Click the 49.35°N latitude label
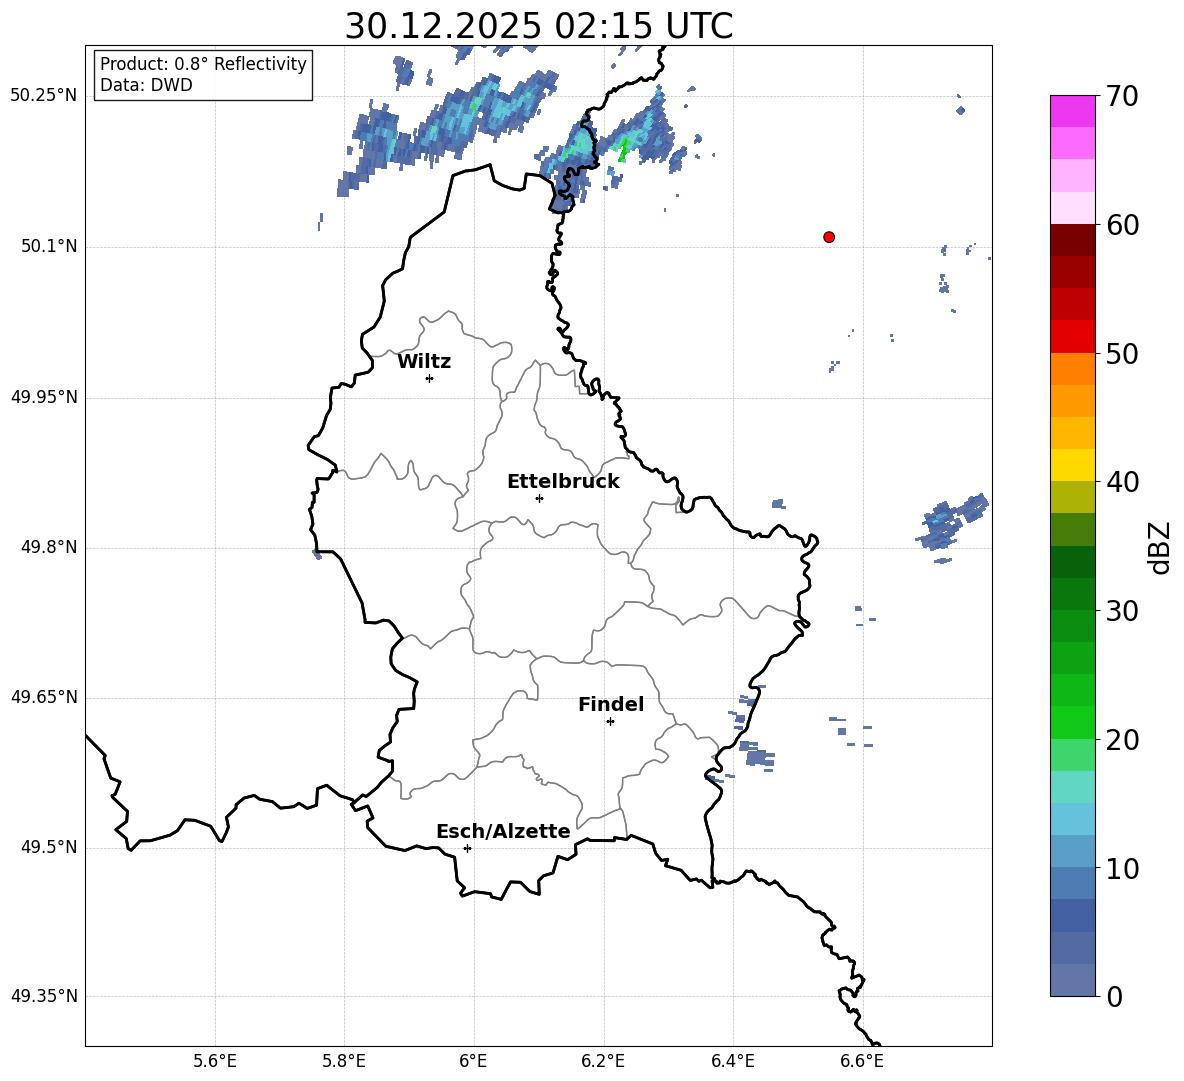 (x=44, y=996)
